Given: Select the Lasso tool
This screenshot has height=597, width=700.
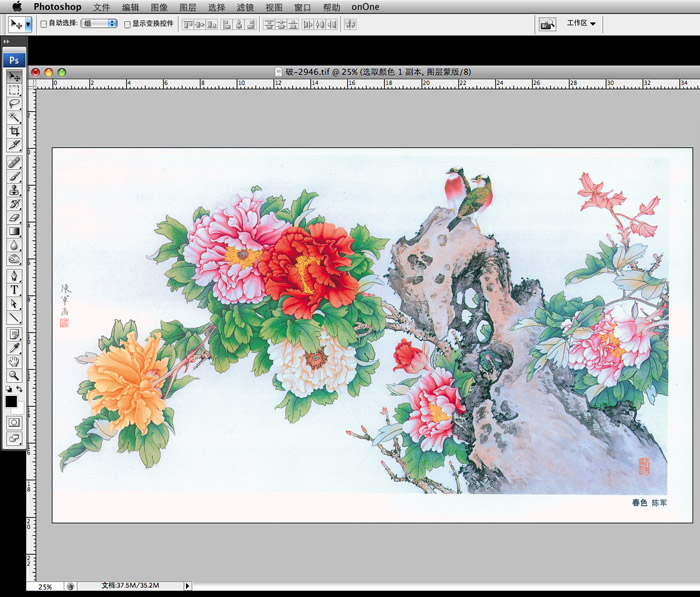Looking at the screenshot, I should [x=14, y=104].
